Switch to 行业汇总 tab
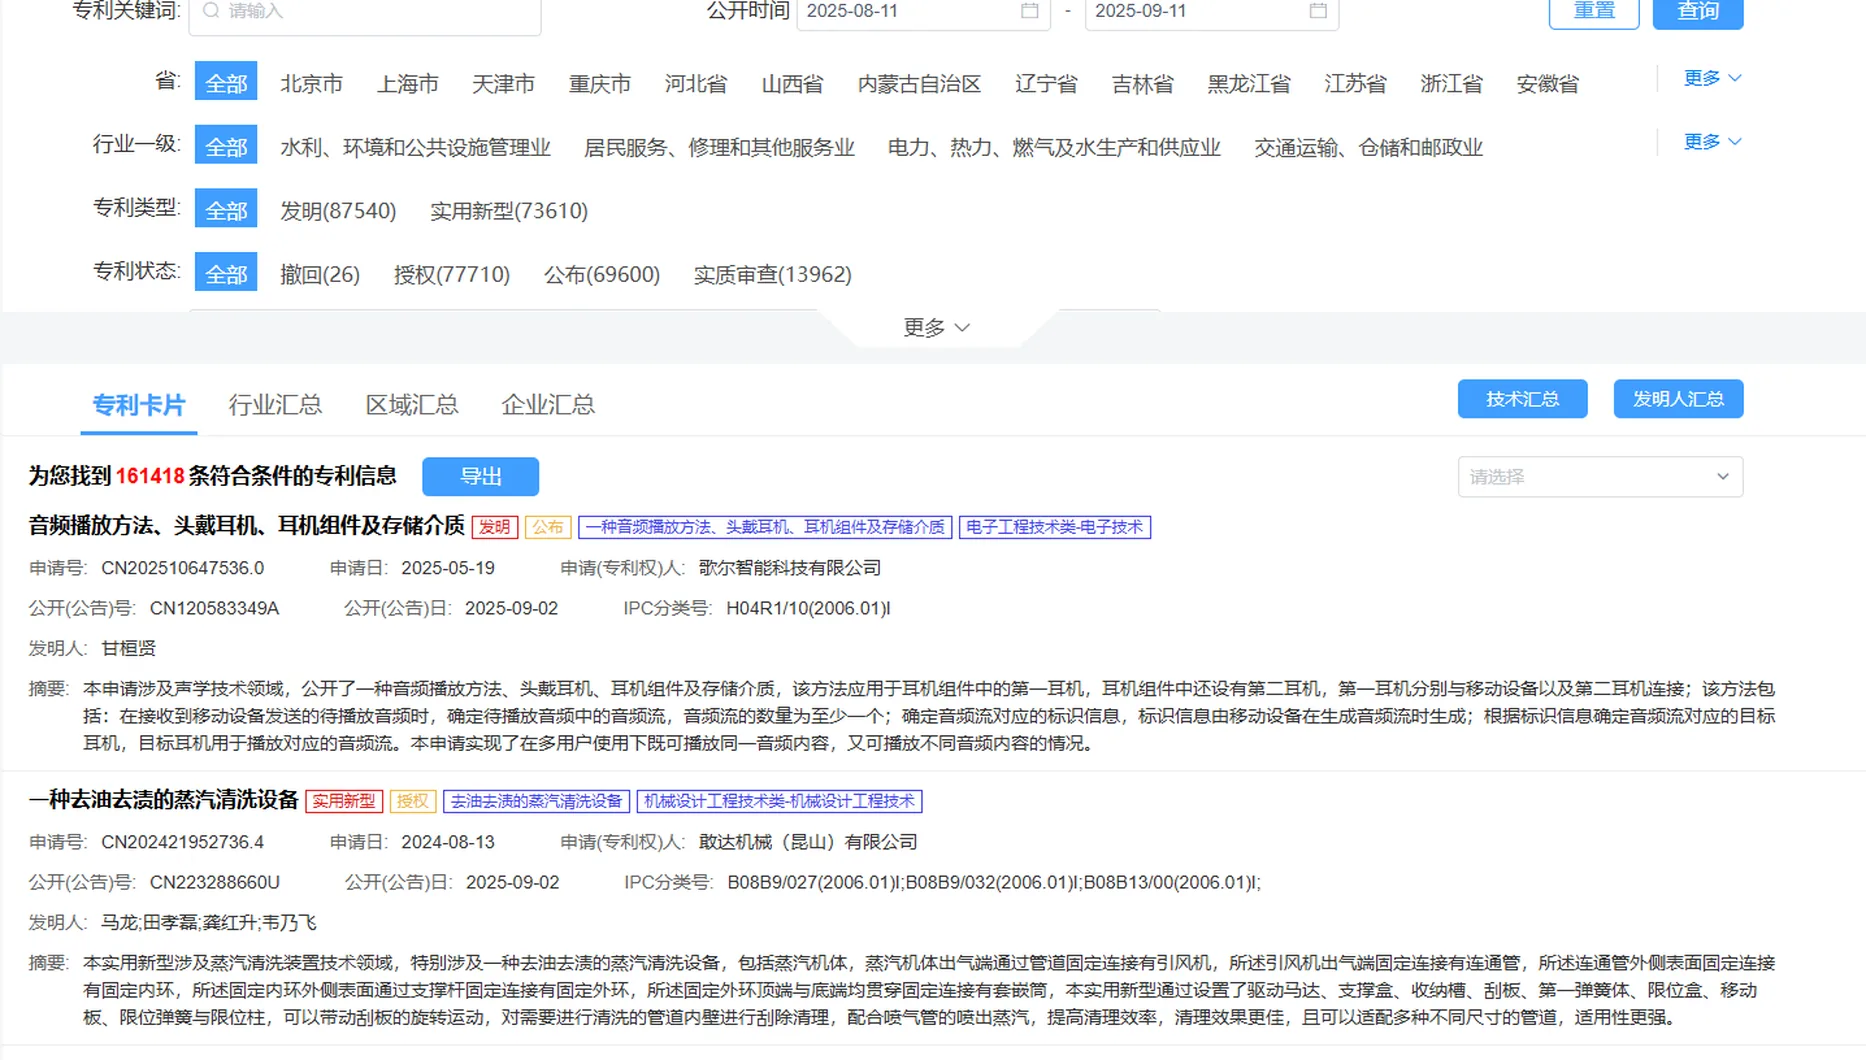The width and height of the screenshot is (1866, 1060). pos(275,405)
